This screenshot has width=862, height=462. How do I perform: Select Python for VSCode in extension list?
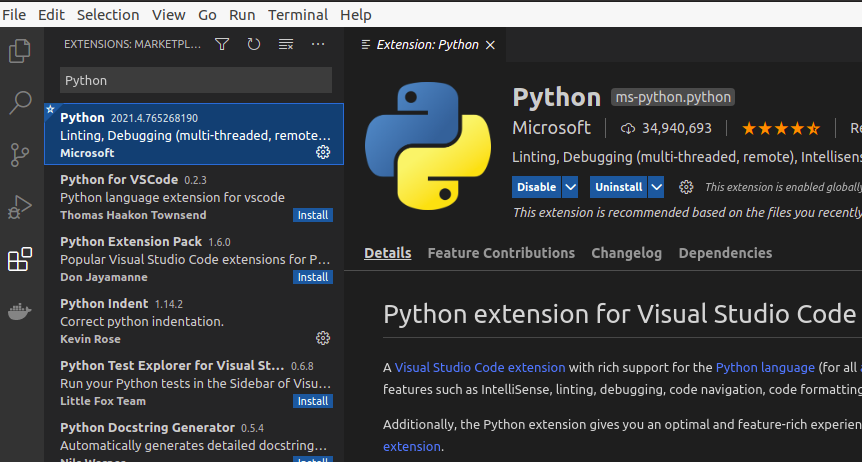coord(194,196)
